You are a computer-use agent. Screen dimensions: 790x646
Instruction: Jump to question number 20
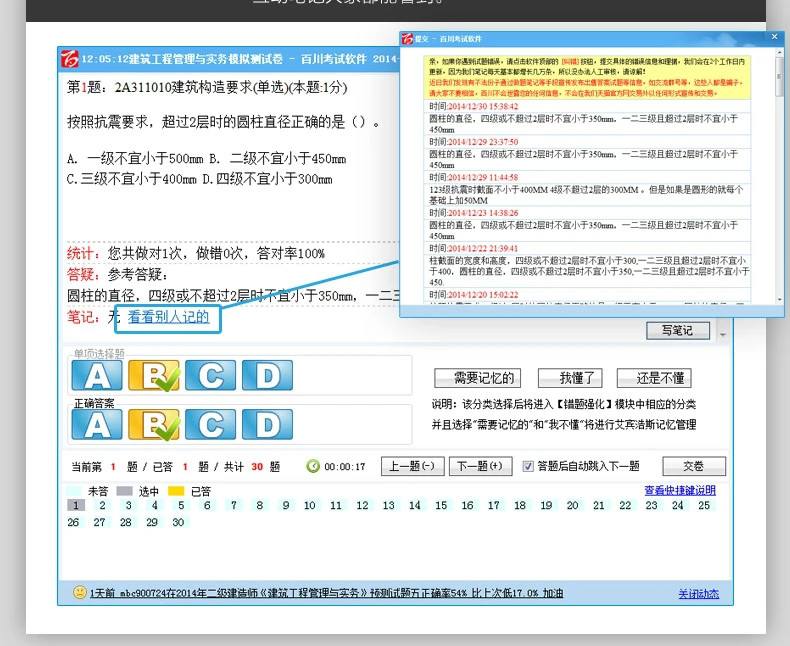coord(572,505)
